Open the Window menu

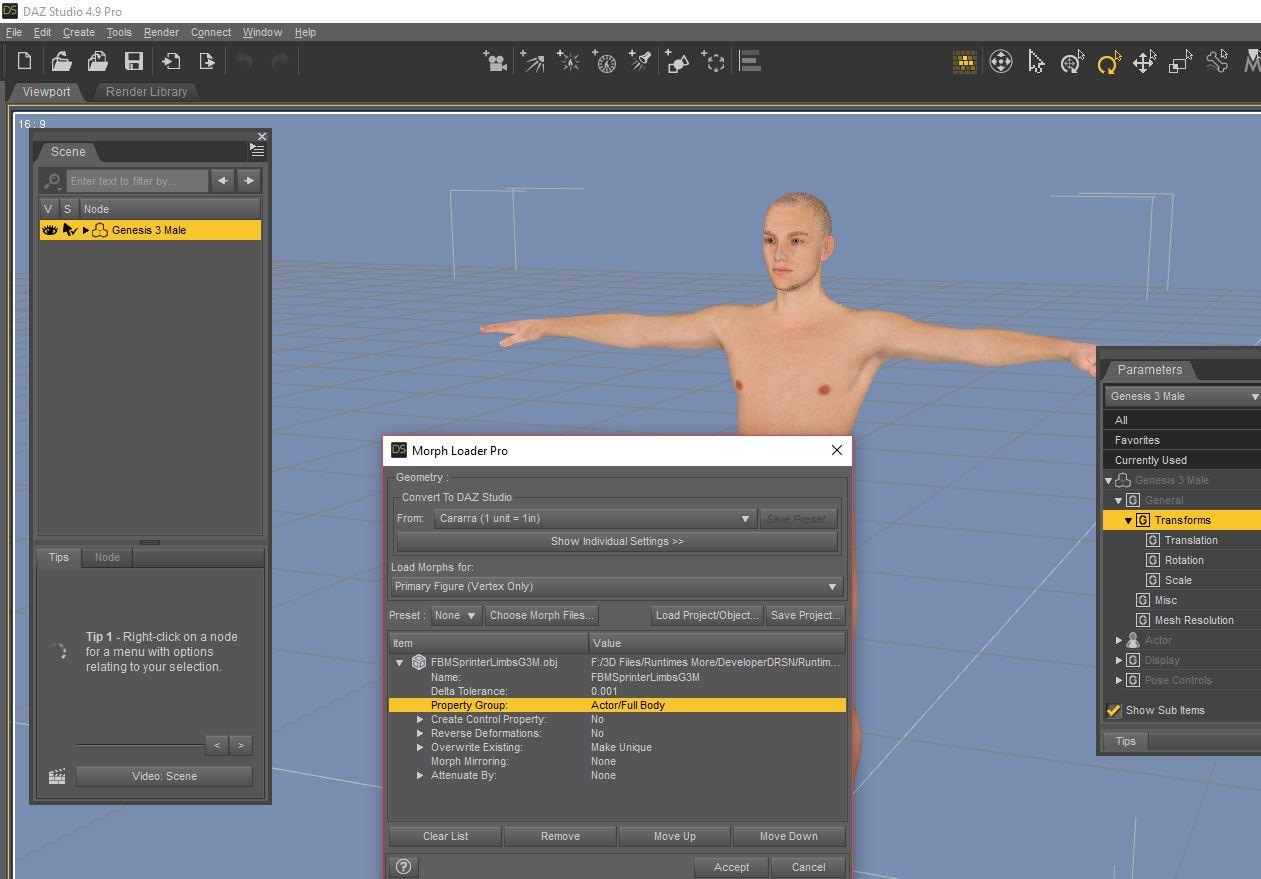tap(262, 32)
